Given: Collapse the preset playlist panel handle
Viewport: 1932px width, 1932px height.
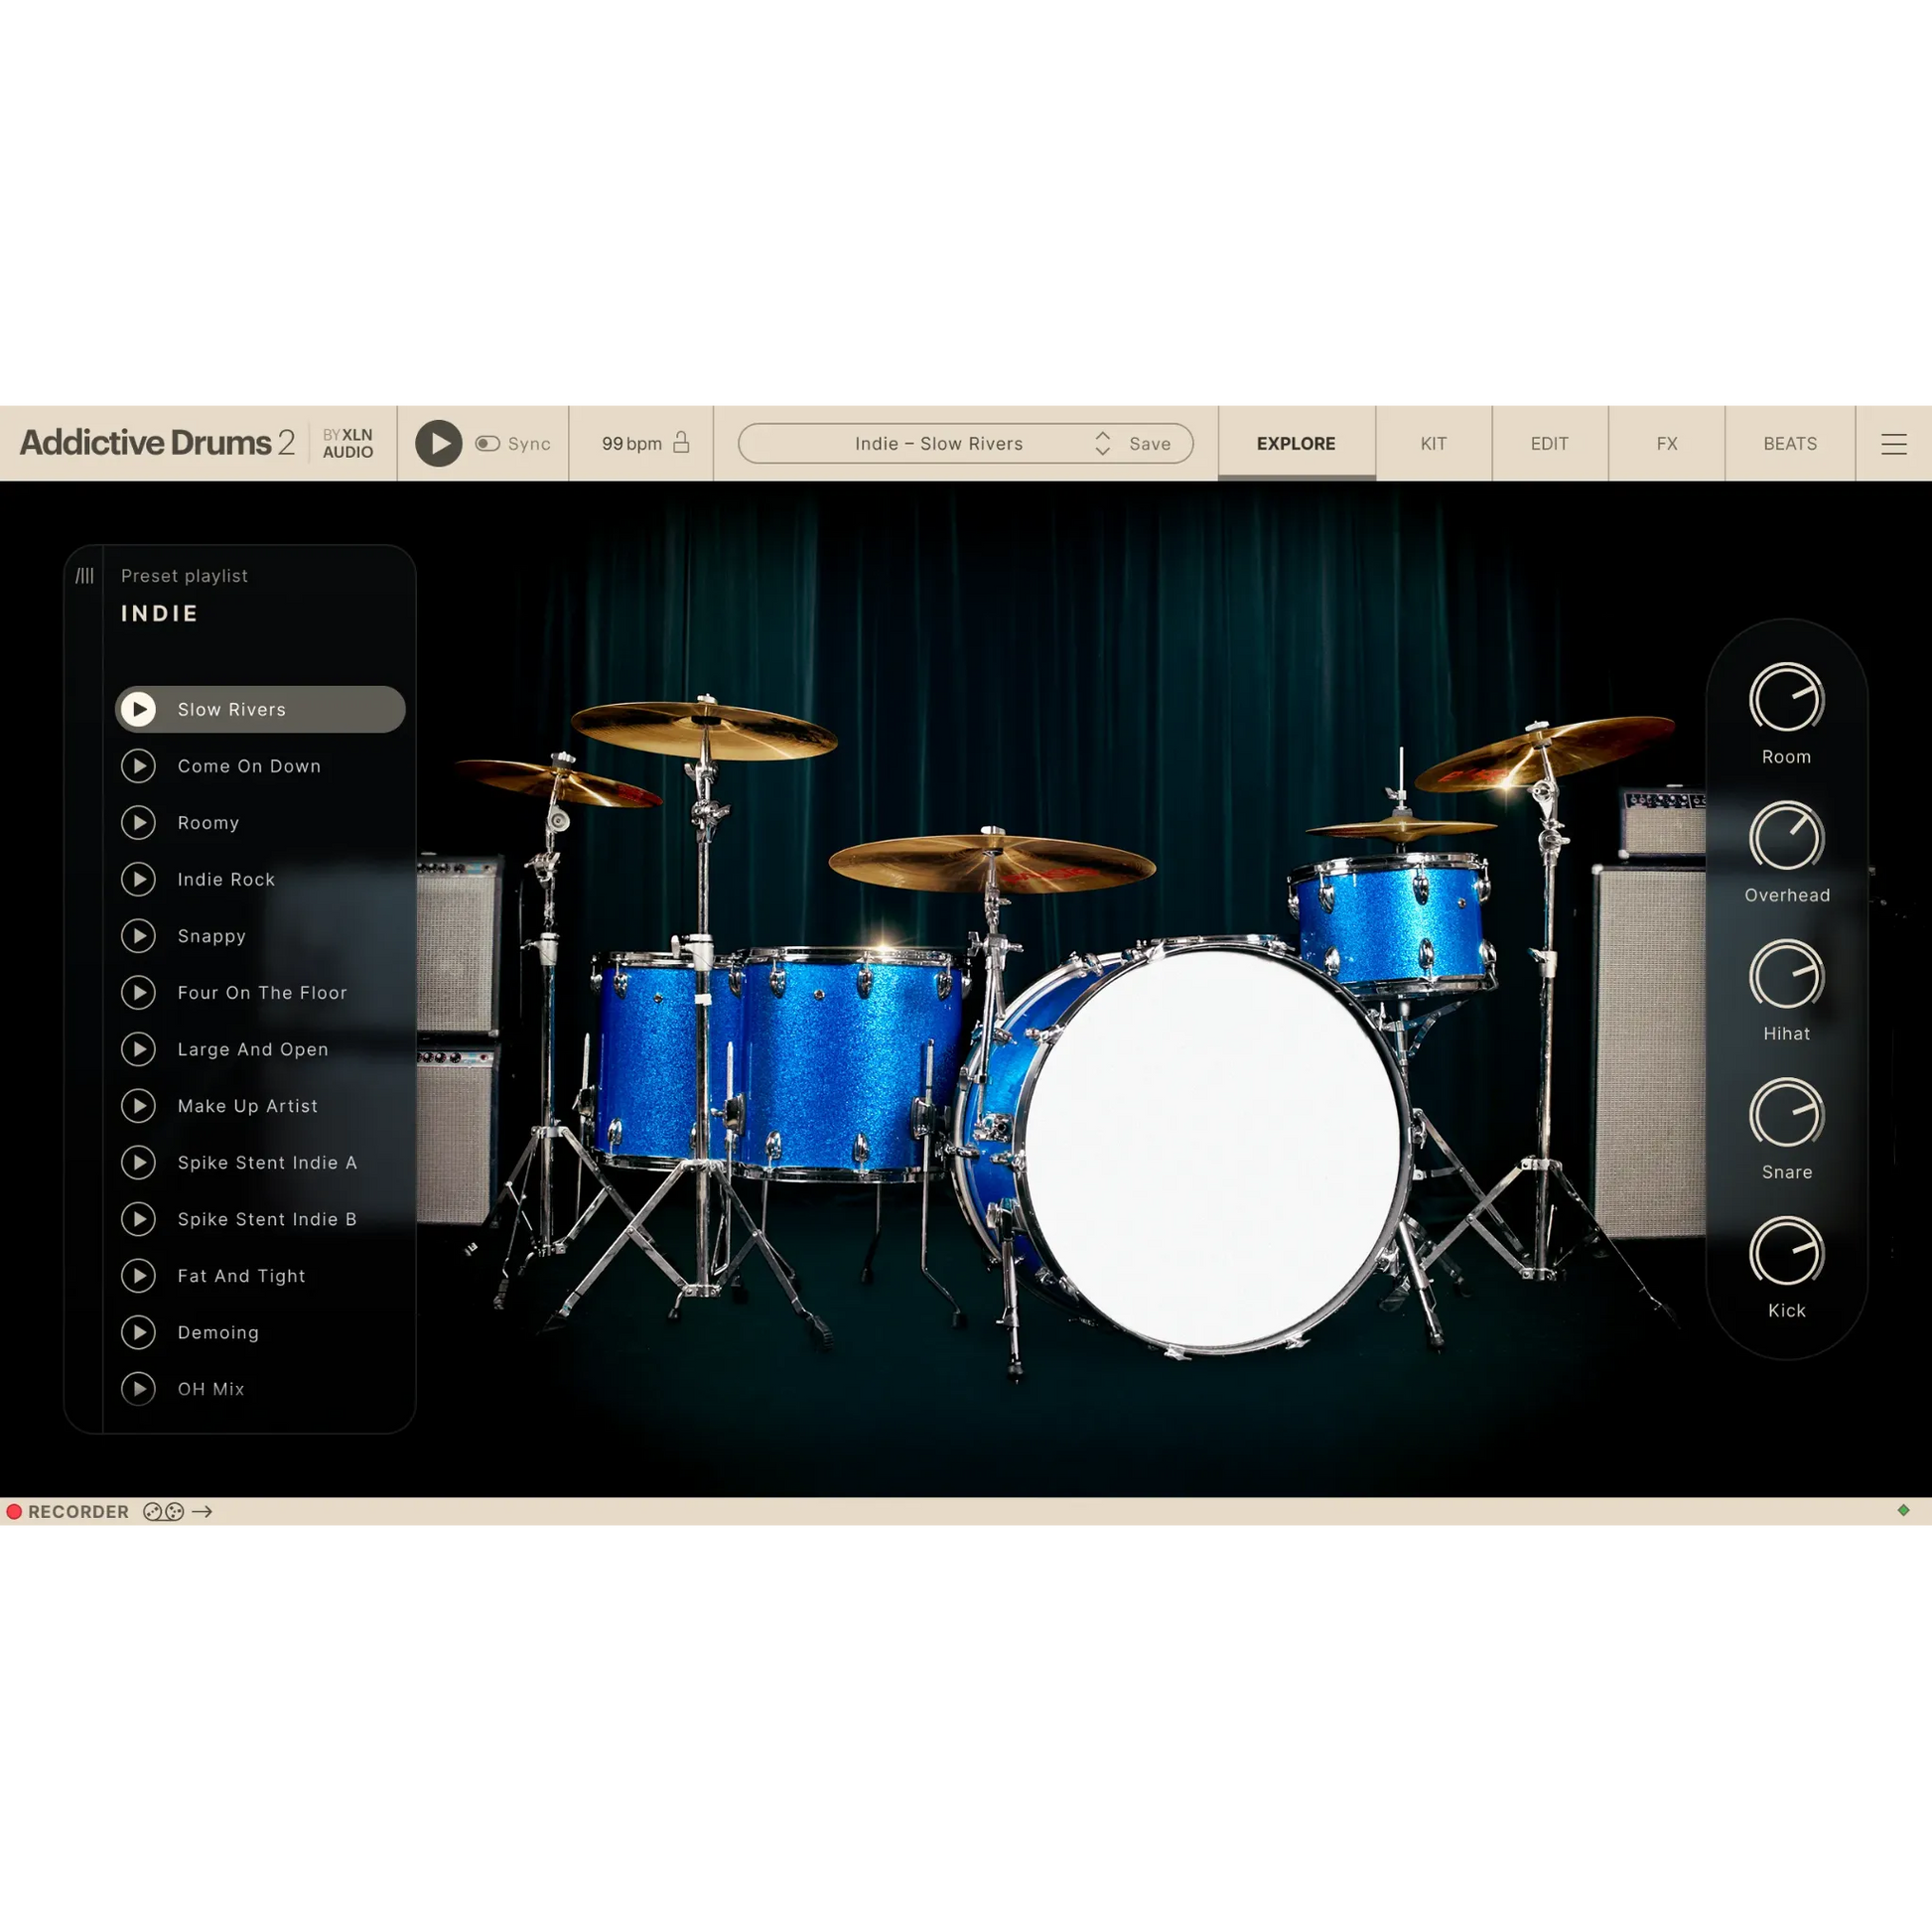Looking at the screenshot, I should click(85, 575).
